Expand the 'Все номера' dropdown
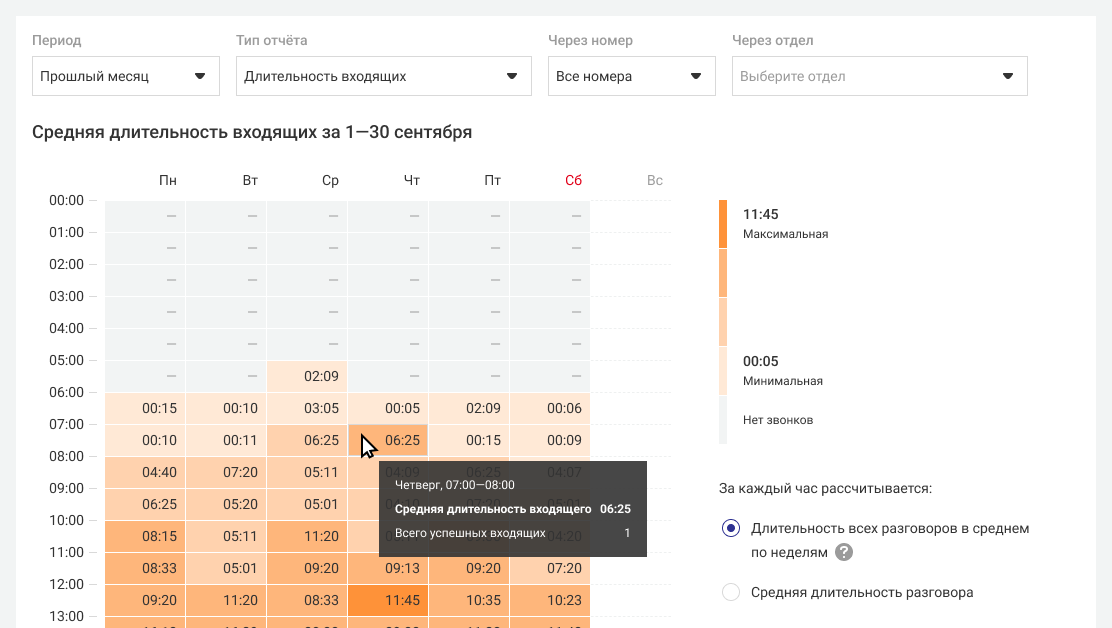 coord(631,76)
